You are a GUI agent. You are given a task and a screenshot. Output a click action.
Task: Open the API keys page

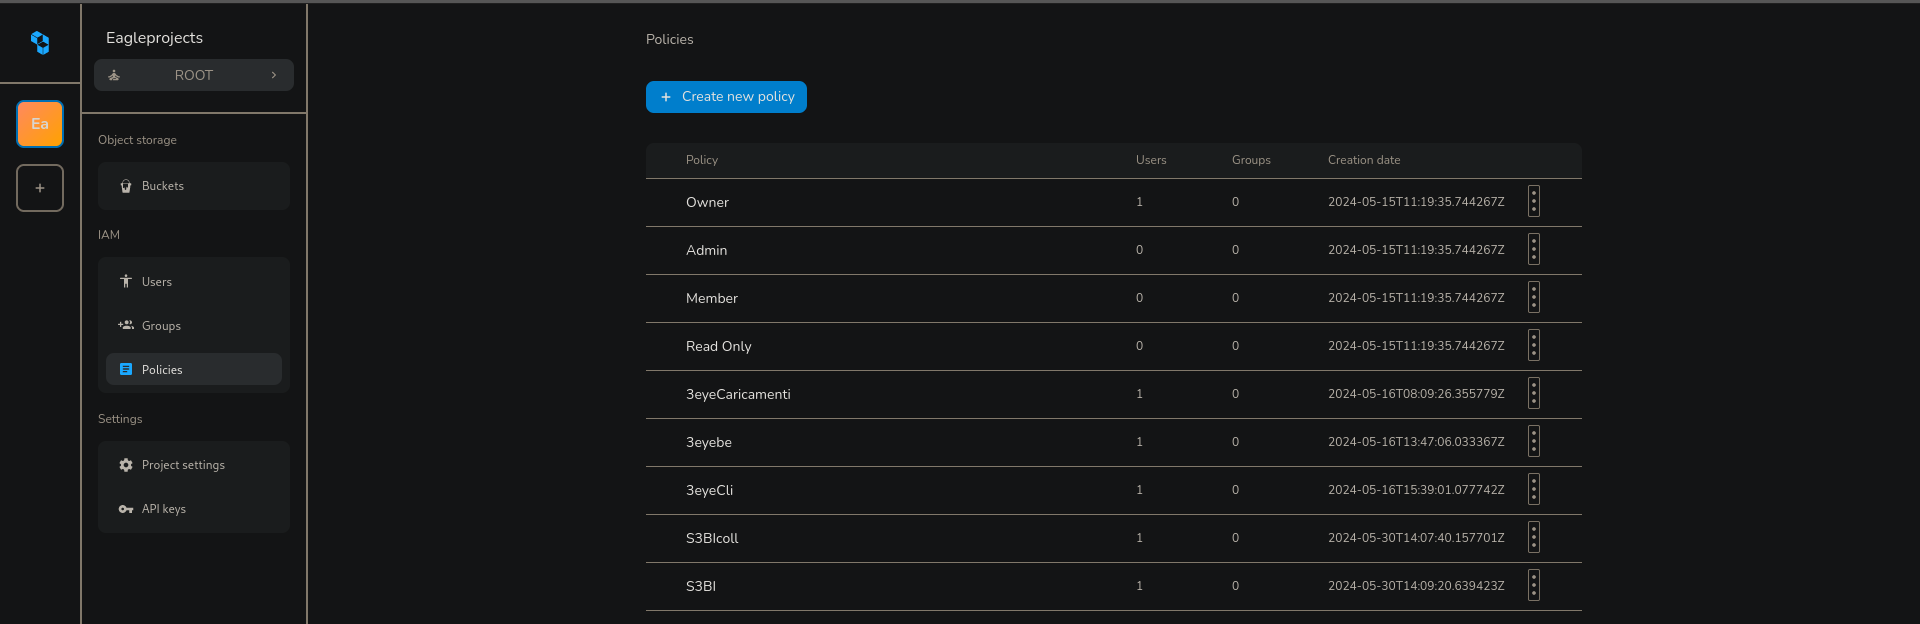(163, 509)
